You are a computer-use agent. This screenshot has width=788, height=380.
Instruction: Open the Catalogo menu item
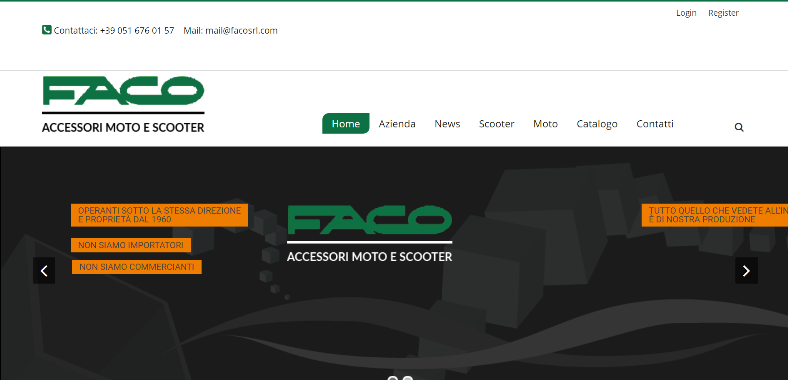pyautogui.click(x=597, y=124)
